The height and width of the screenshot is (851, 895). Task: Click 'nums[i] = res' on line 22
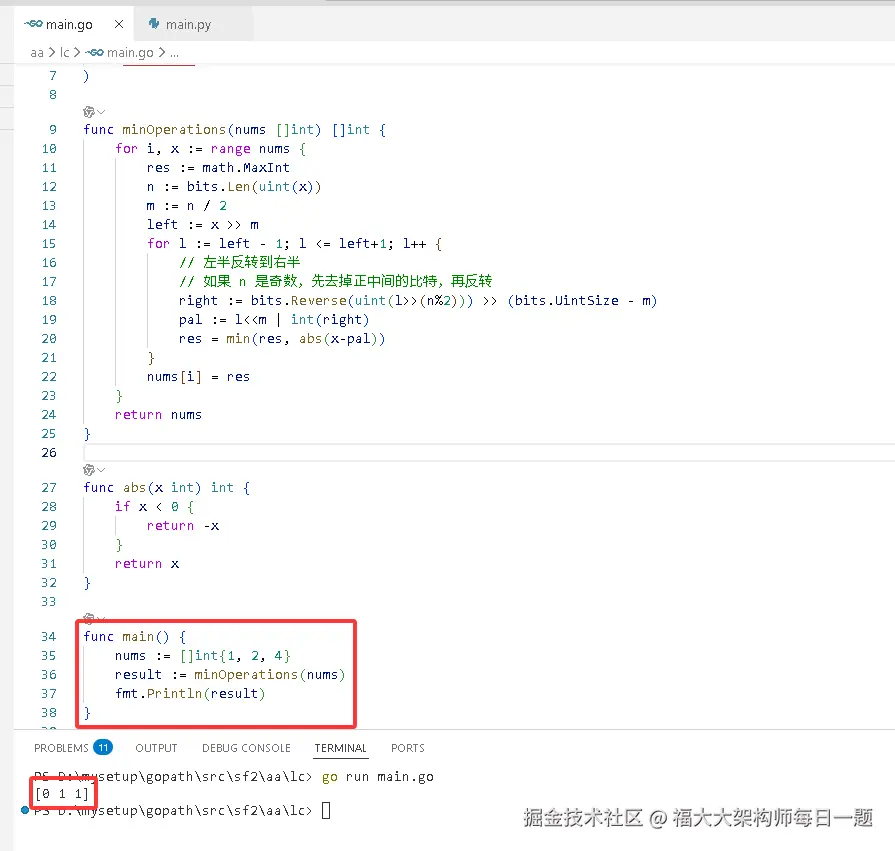coord(198,377)
